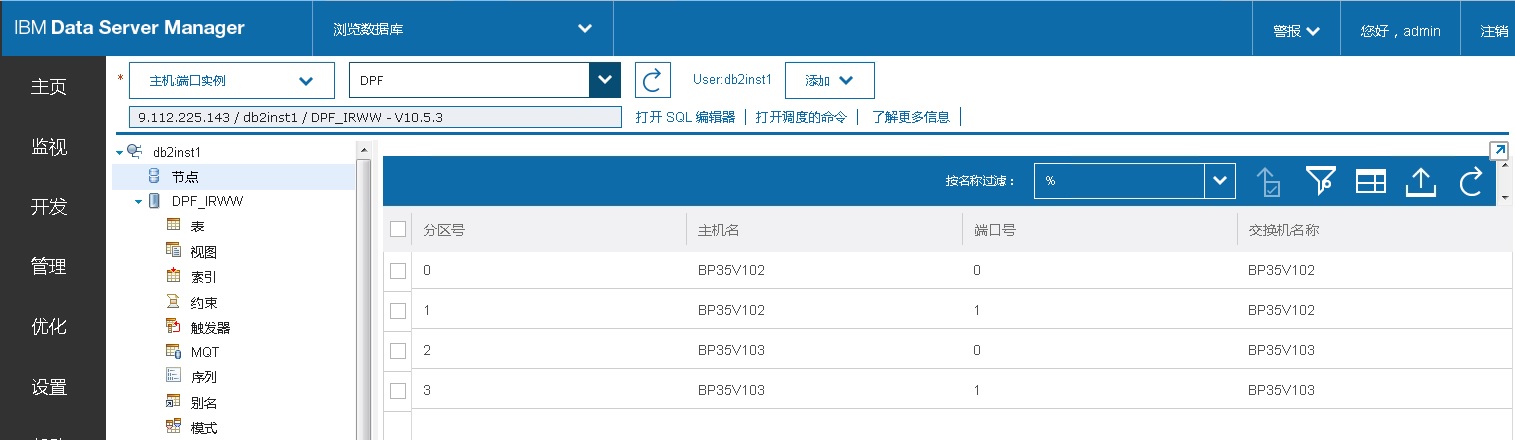Screen dimensions: 1515x440
Task: Collapse the DPF_IRWW tree node
Action: click(x=138, y=202)
